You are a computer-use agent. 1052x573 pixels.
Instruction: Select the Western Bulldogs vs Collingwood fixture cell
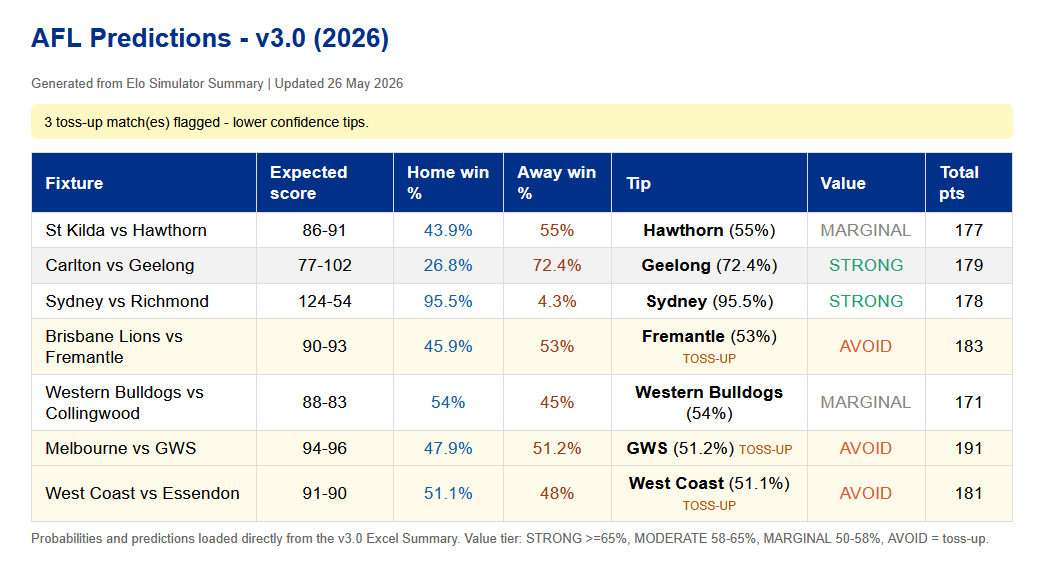point(144,403)
